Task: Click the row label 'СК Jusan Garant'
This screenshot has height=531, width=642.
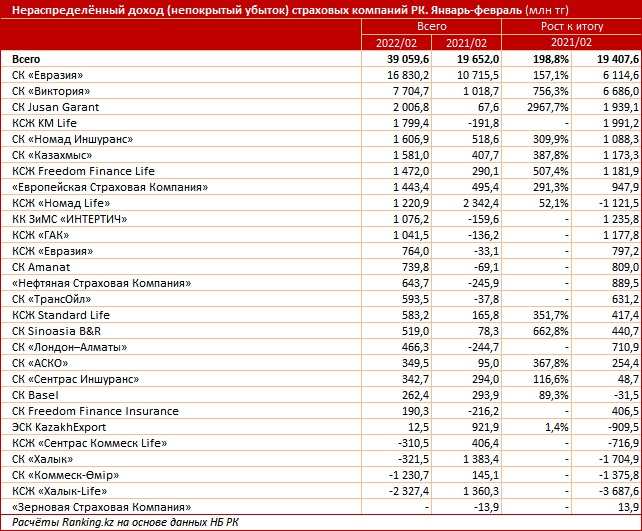Action: pos(55,107)
